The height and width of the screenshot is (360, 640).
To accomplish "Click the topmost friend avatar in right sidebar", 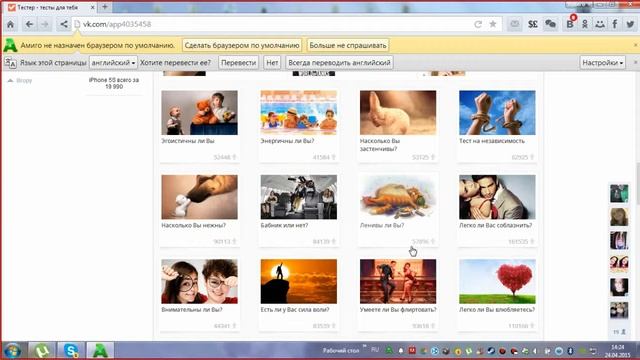I will [619, 193].
